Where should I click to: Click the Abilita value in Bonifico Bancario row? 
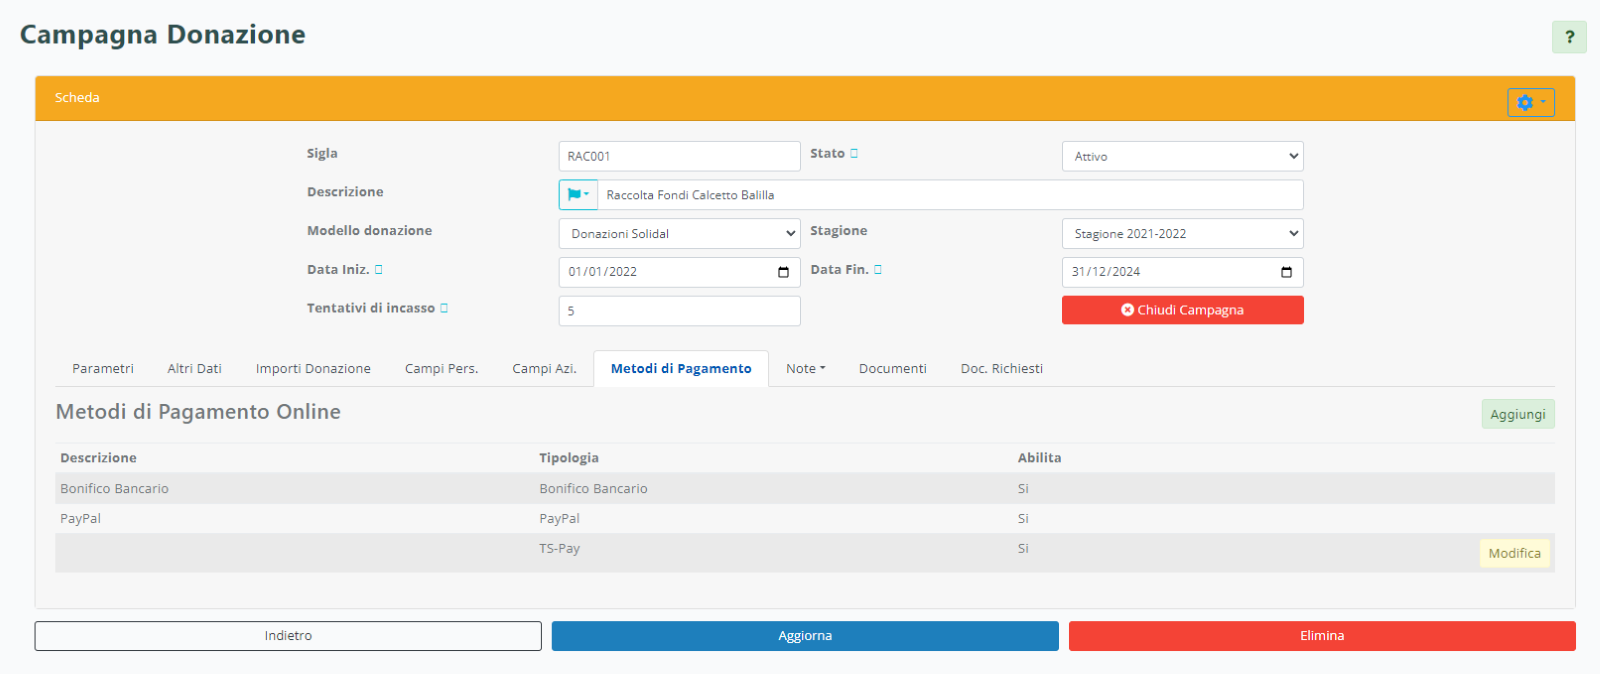point(1023,488)
